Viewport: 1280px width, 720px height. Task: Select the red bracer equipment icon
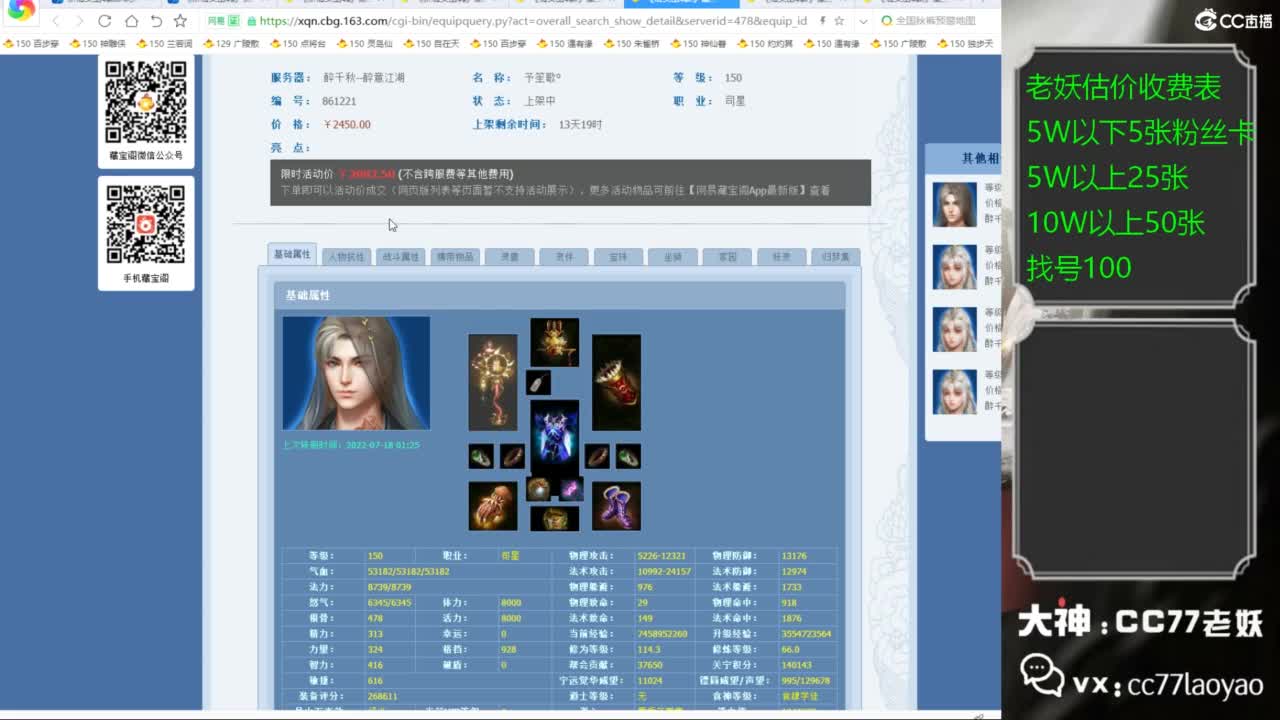[x=616, y=382]
